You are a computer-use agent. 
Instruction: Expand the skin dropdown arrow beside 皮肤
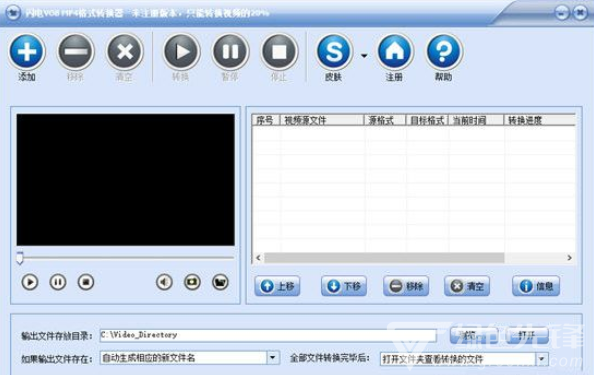click(364, 56)
